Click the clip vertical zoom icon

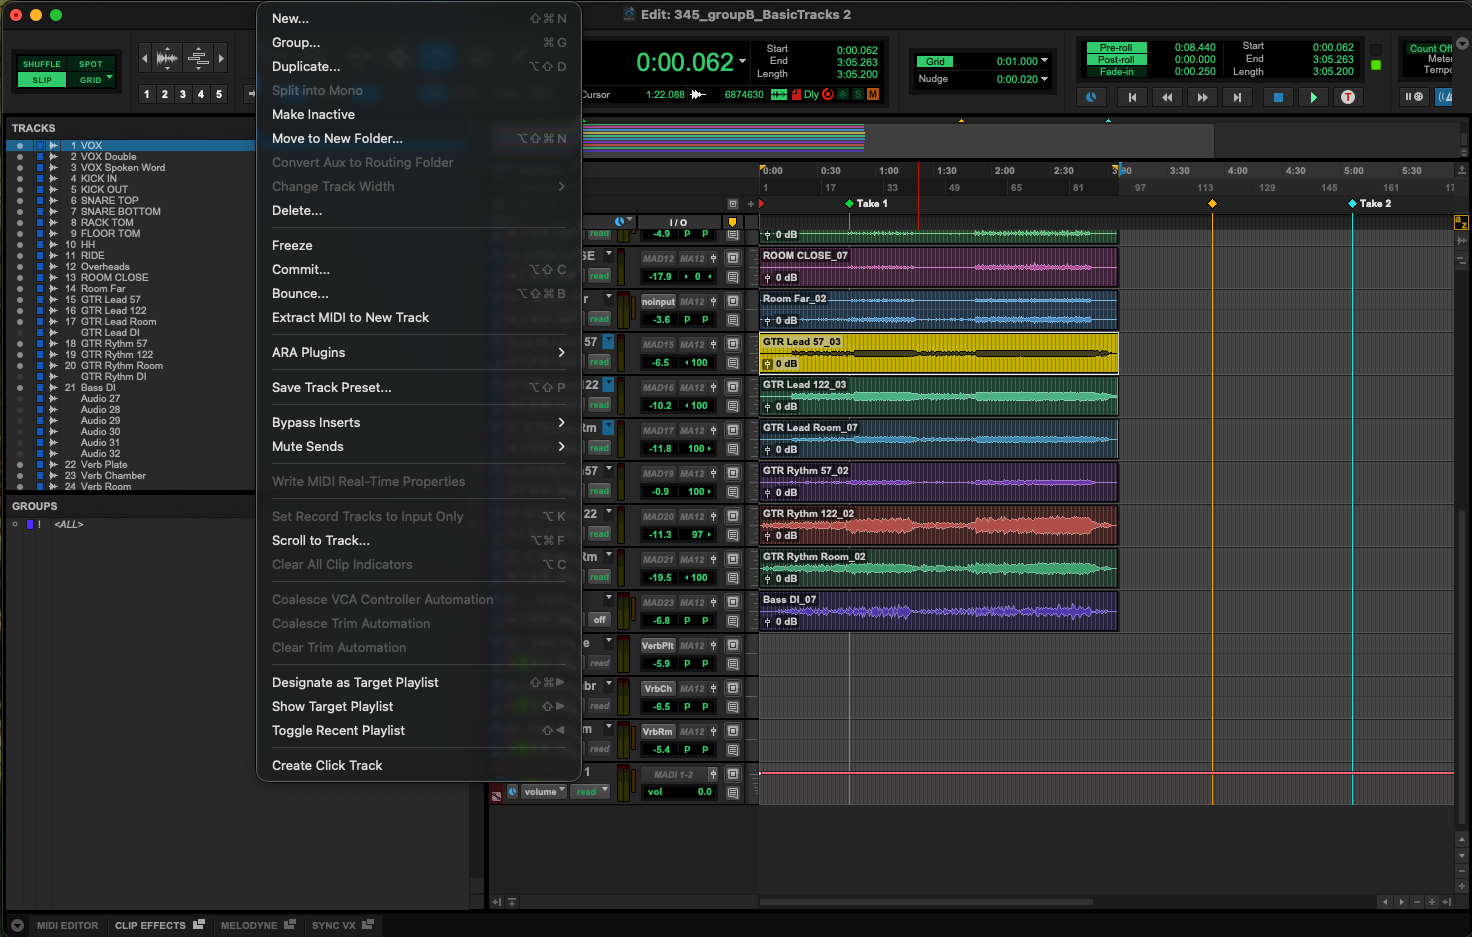[x=198, y=59]
